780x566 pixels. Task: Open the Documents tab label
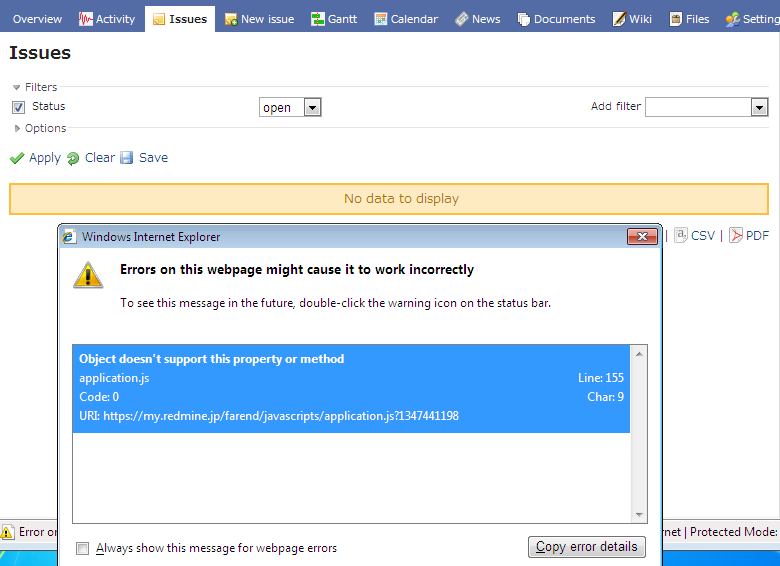click(565, 19)
